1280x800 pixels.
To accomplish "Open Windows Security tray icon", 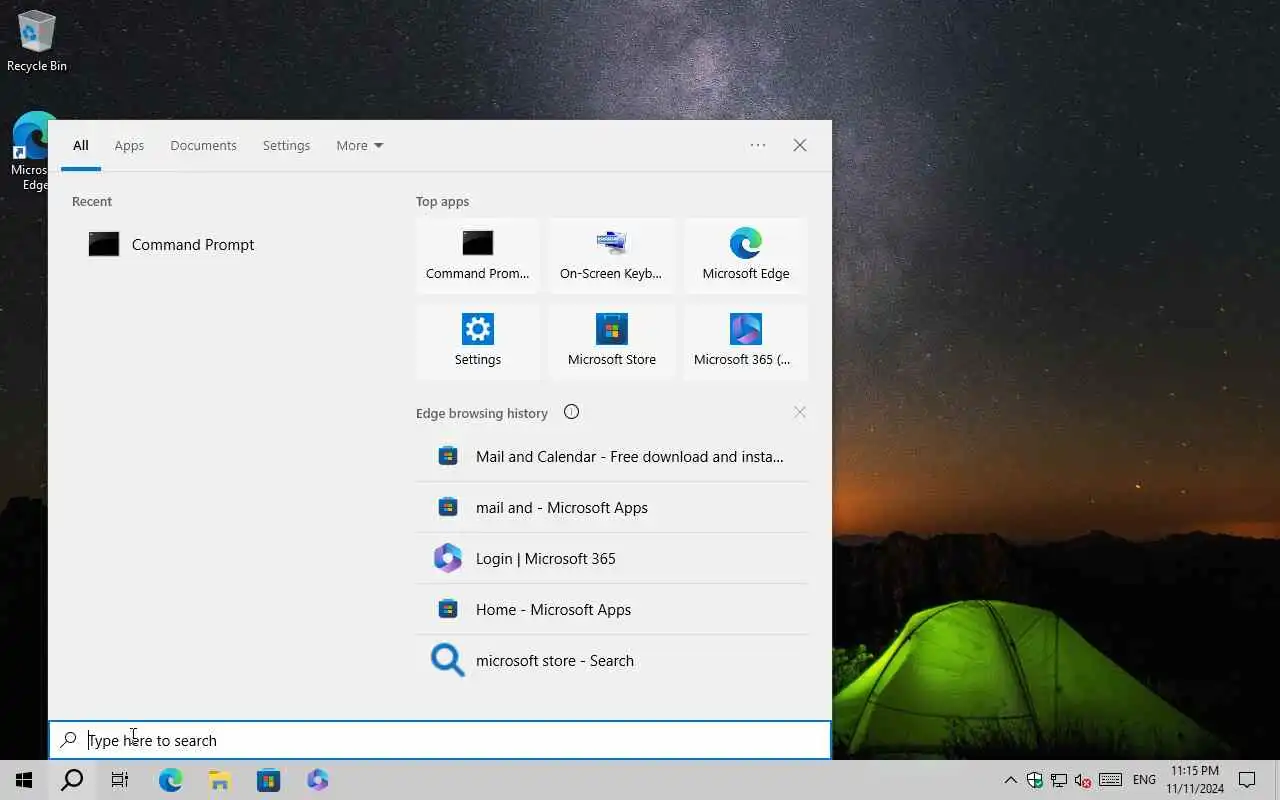I will click(x=1035, y=780).
